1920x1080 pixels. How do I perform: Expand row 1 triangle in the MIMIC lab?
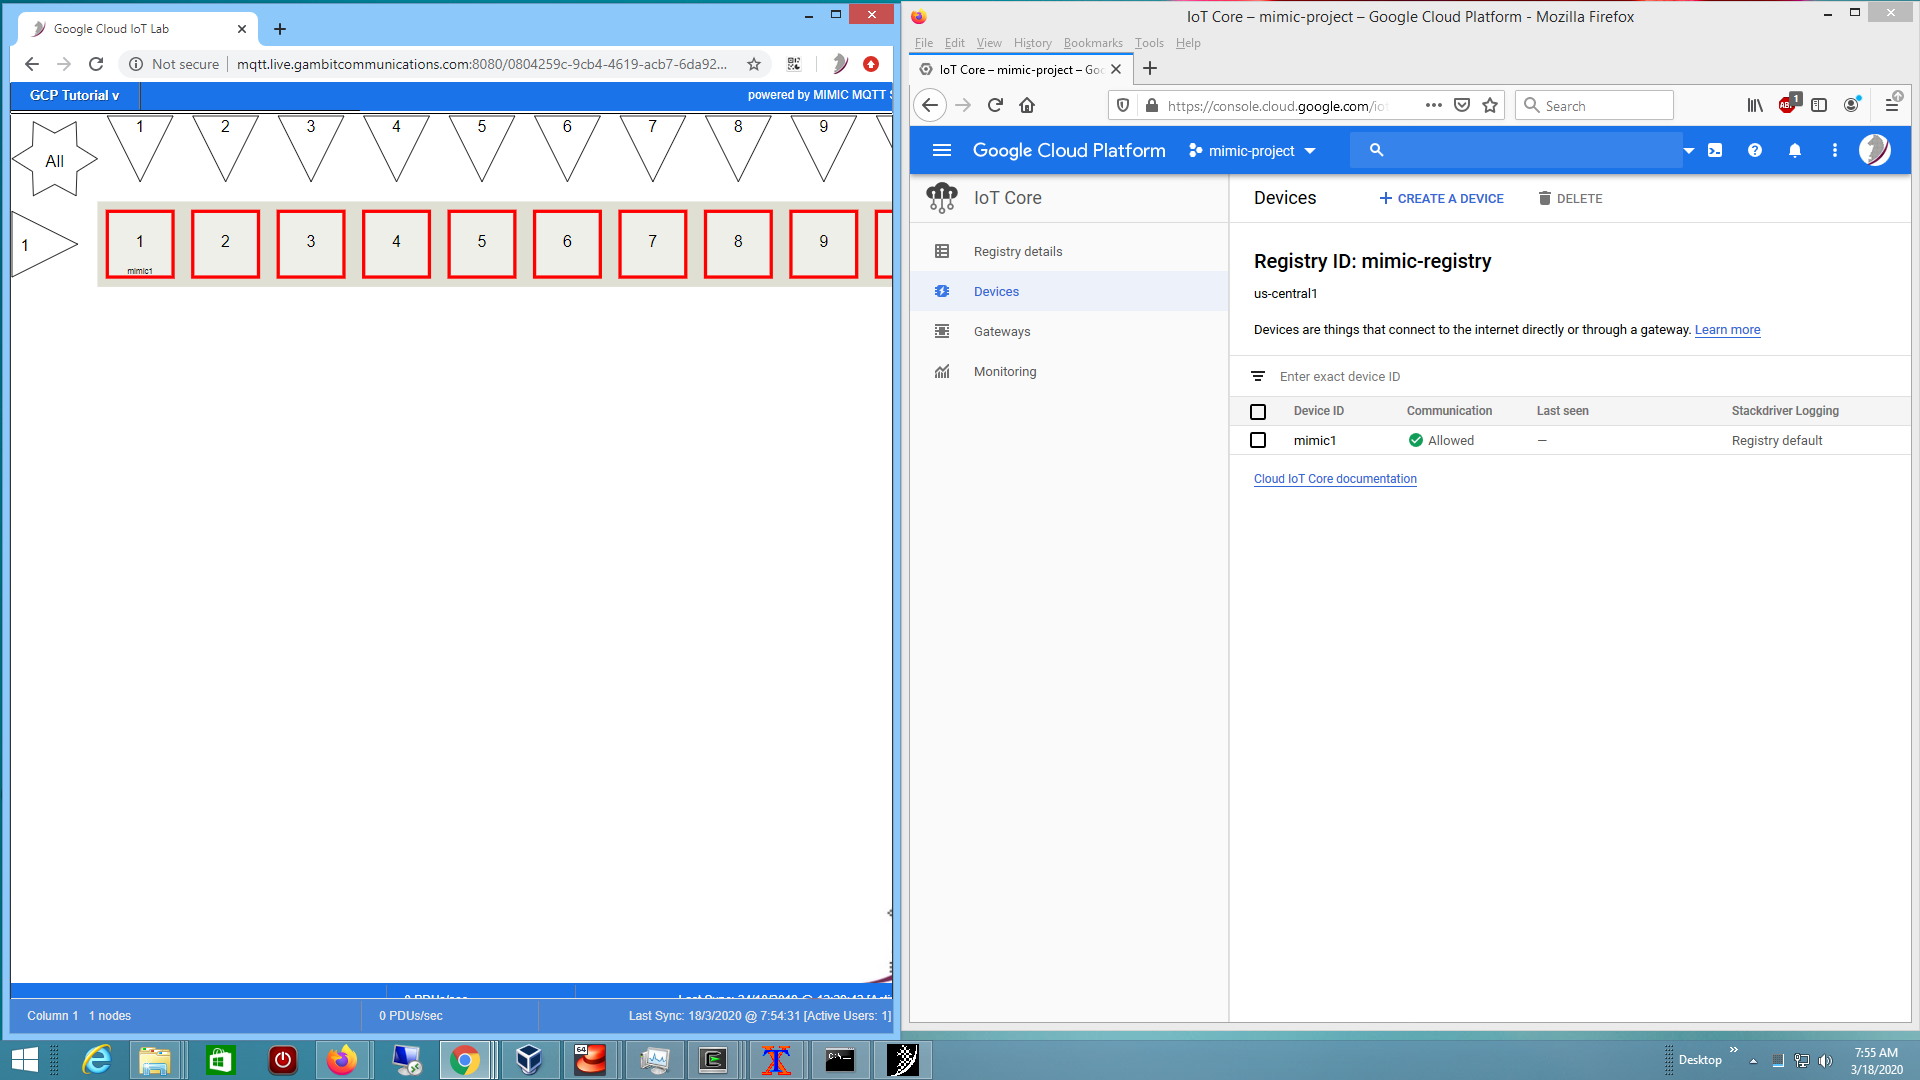click(44, 244)
